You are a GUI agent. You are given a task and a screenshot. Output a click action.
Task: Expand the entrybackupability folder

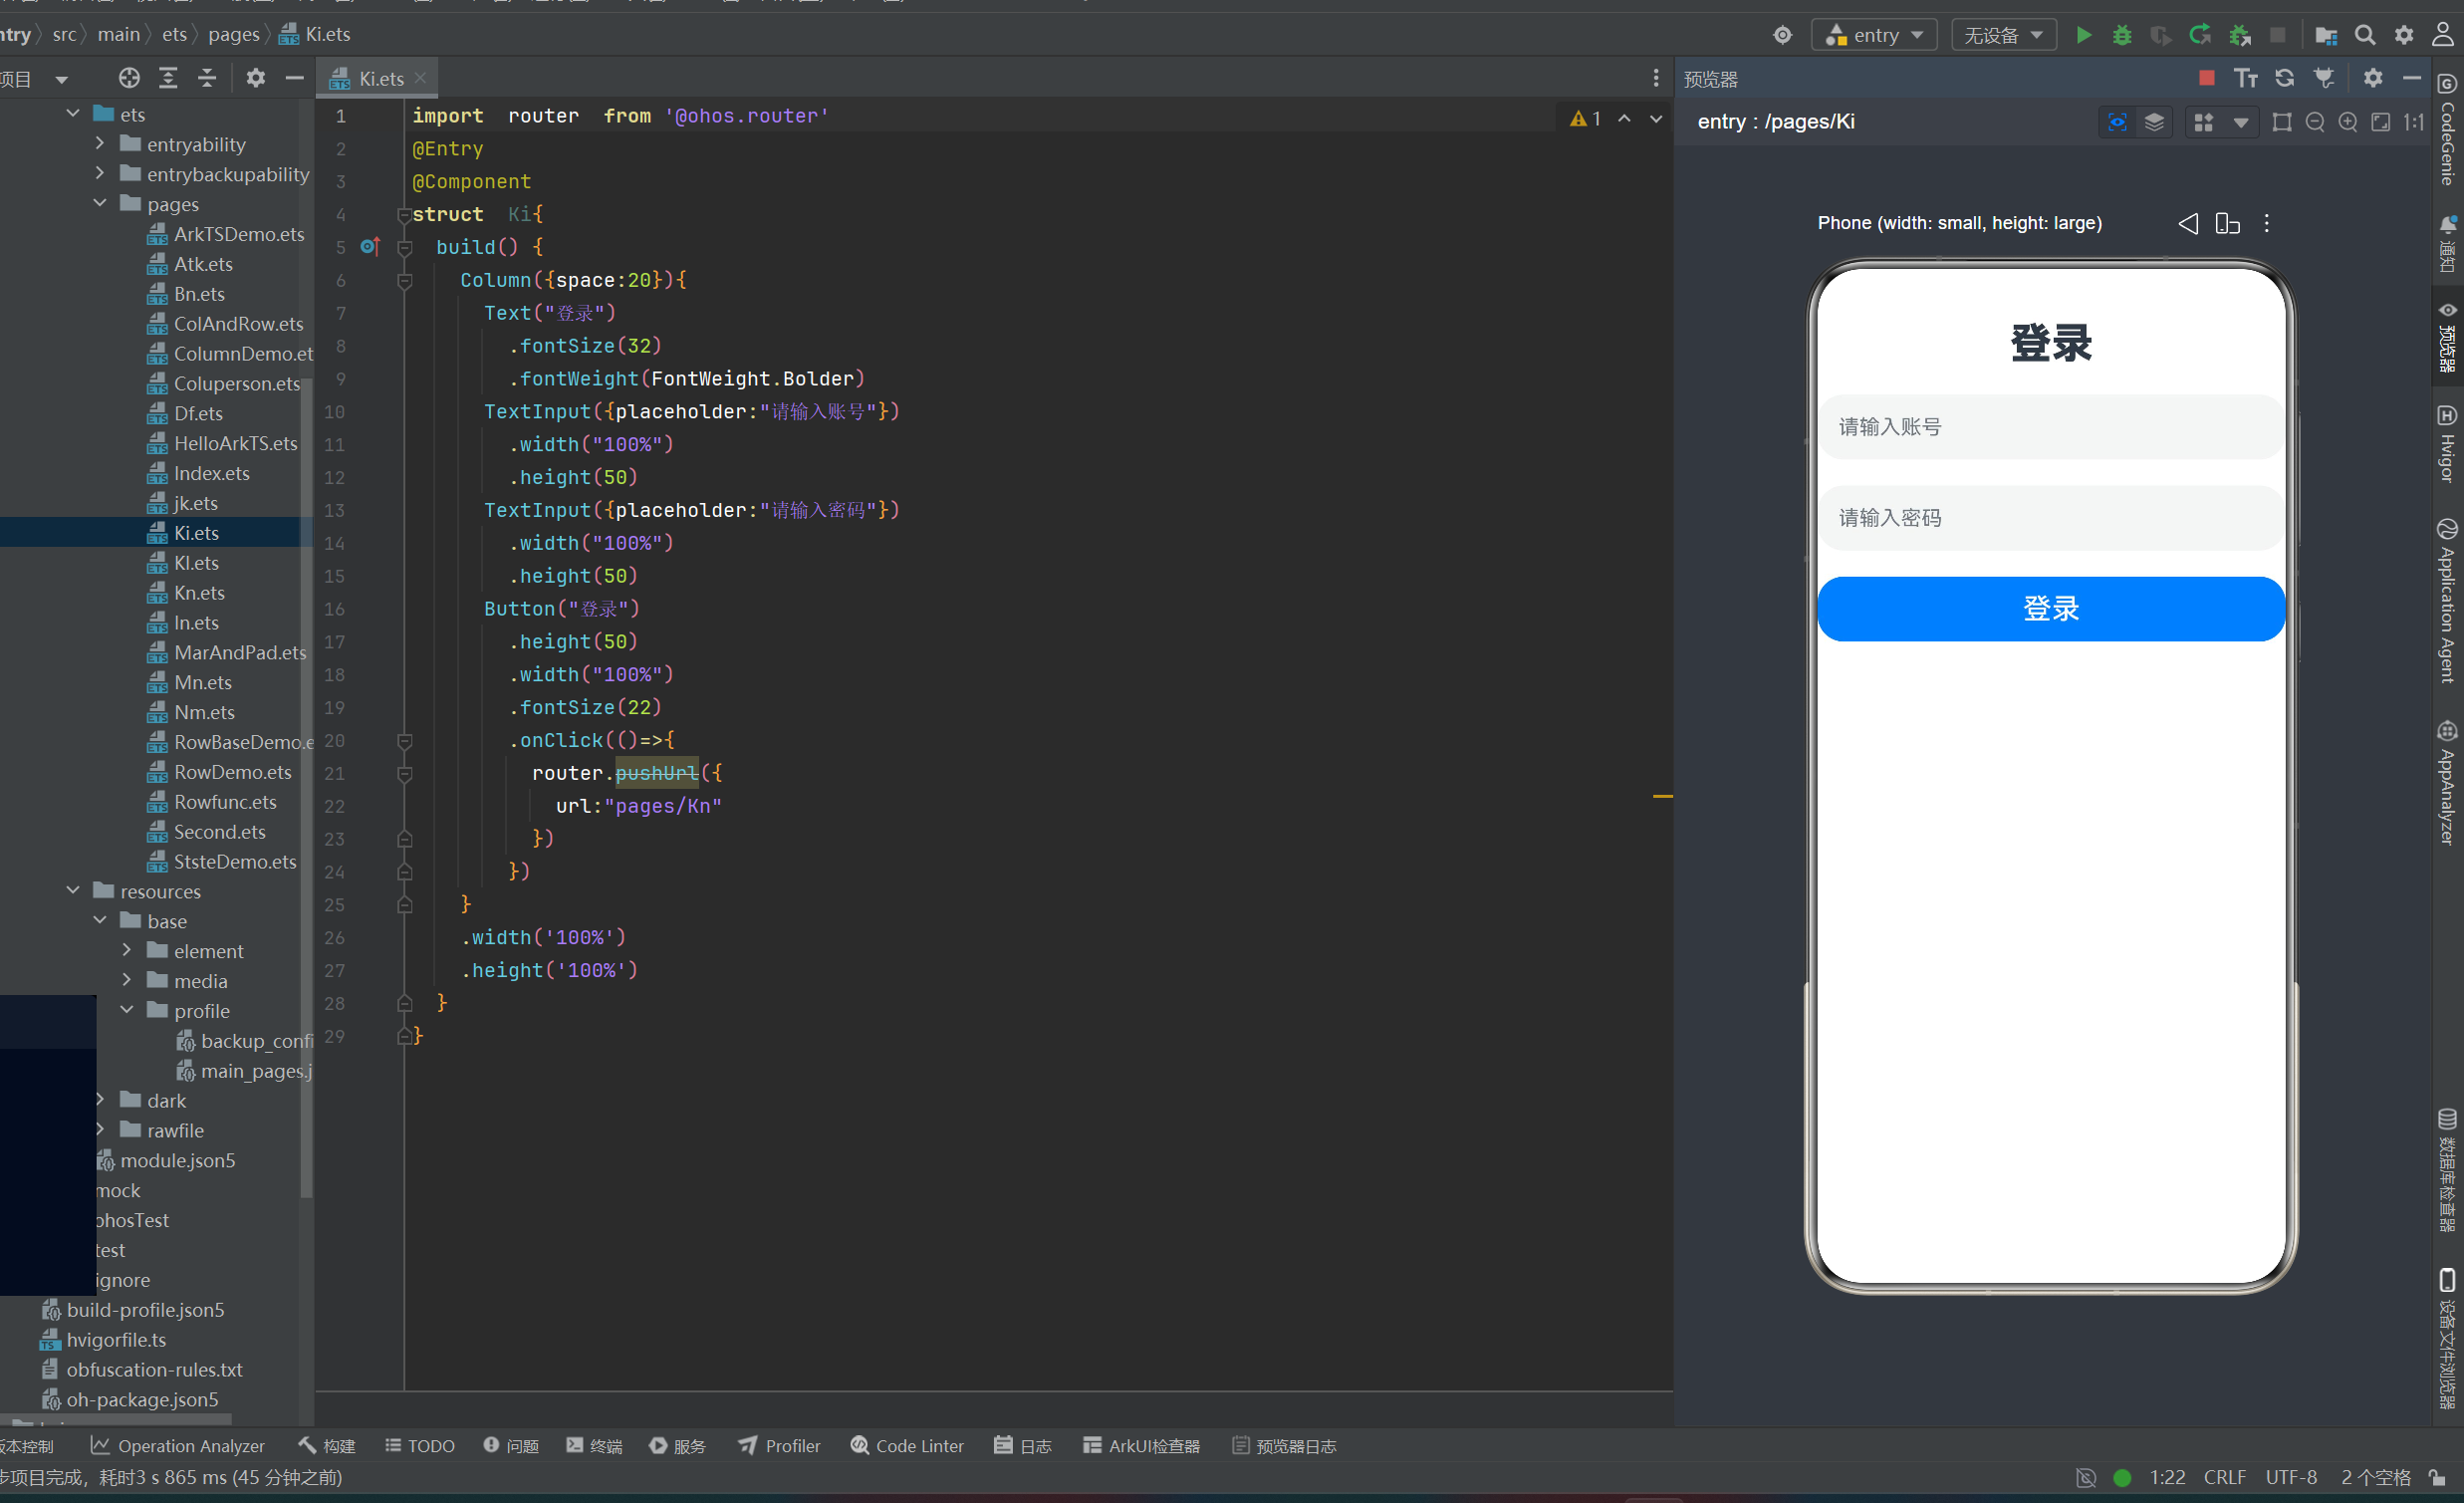coord(100,174)
